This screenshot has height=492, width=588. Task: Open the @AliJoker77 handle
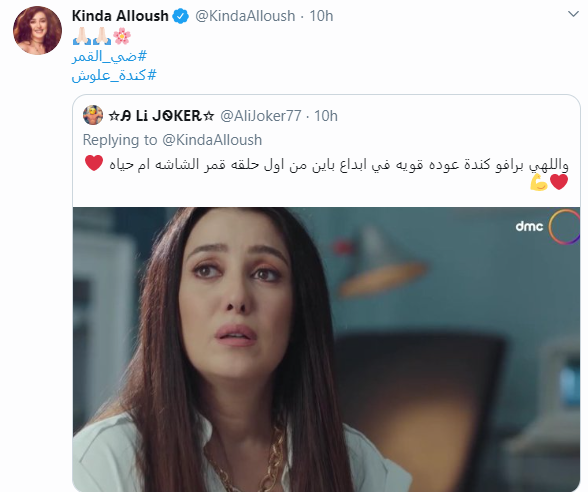click(x=261, y=116)
